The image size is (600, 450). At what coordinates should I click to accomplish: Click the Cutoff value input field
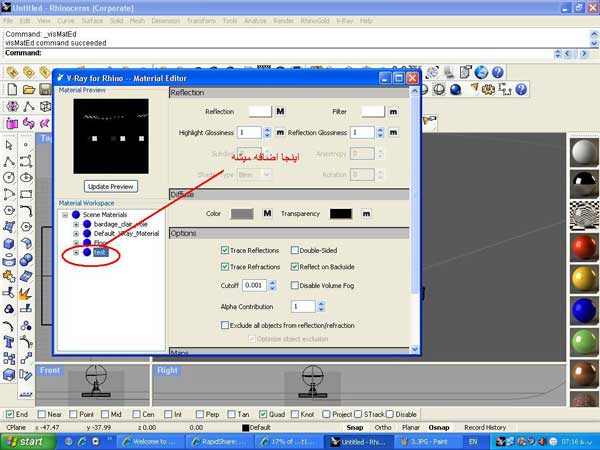coord(254,285)
